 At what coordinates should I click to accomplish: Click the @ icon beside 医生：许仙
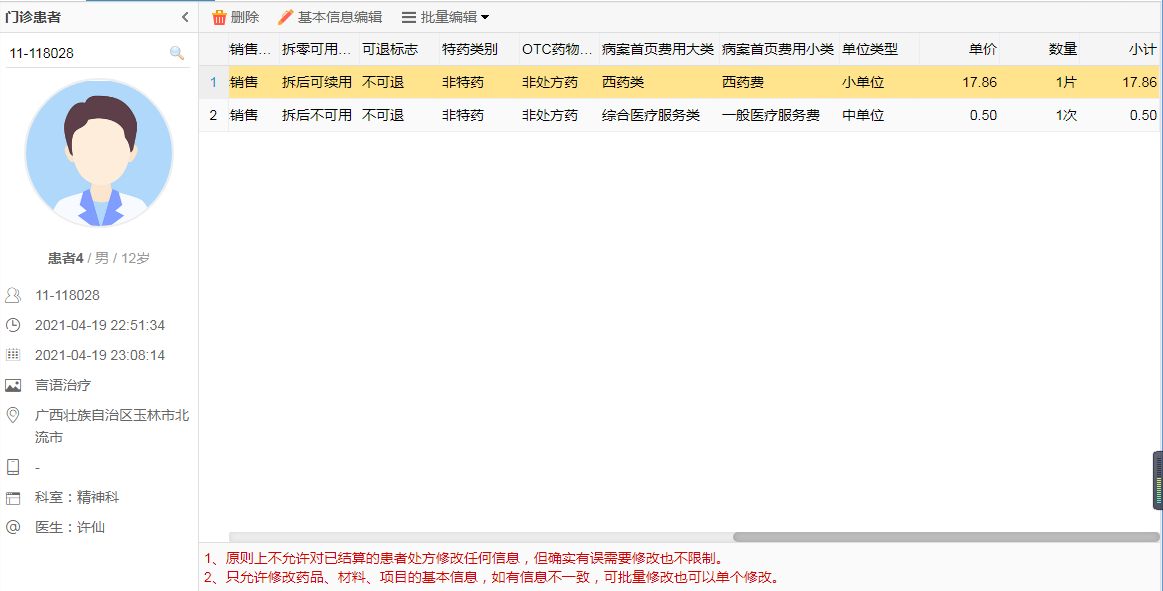point(13,527)
